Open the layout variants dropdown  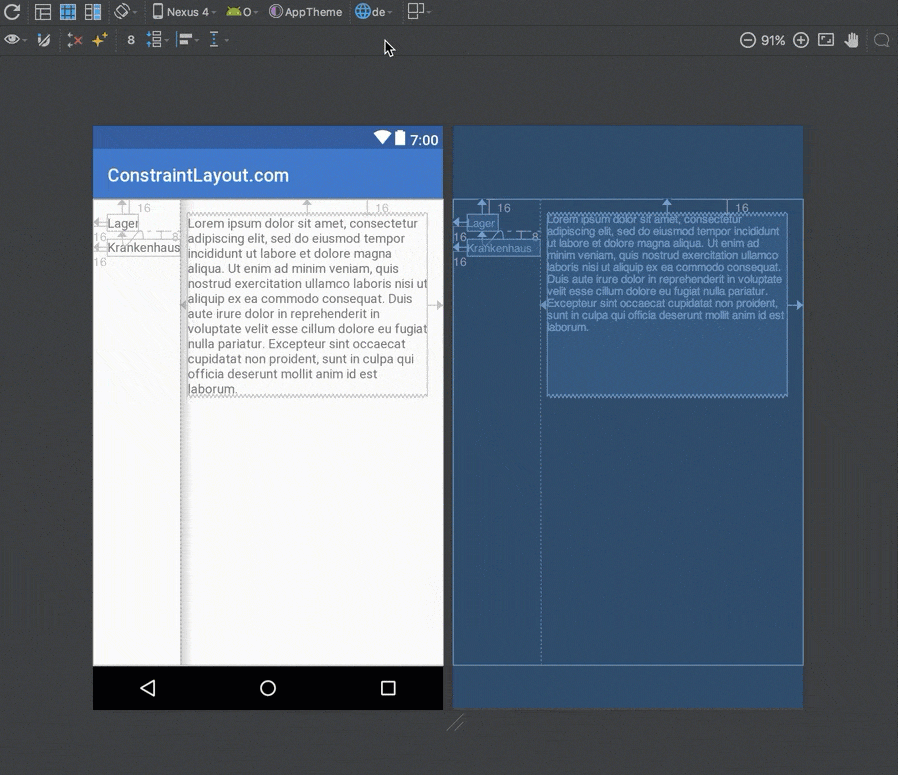click(418, 12)
